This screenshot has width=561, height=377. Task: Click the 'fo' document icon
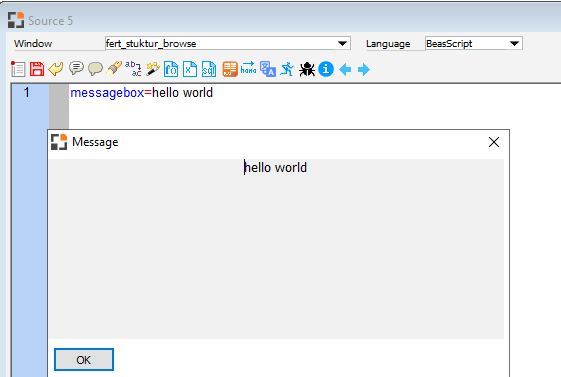(x=171, y=69)
